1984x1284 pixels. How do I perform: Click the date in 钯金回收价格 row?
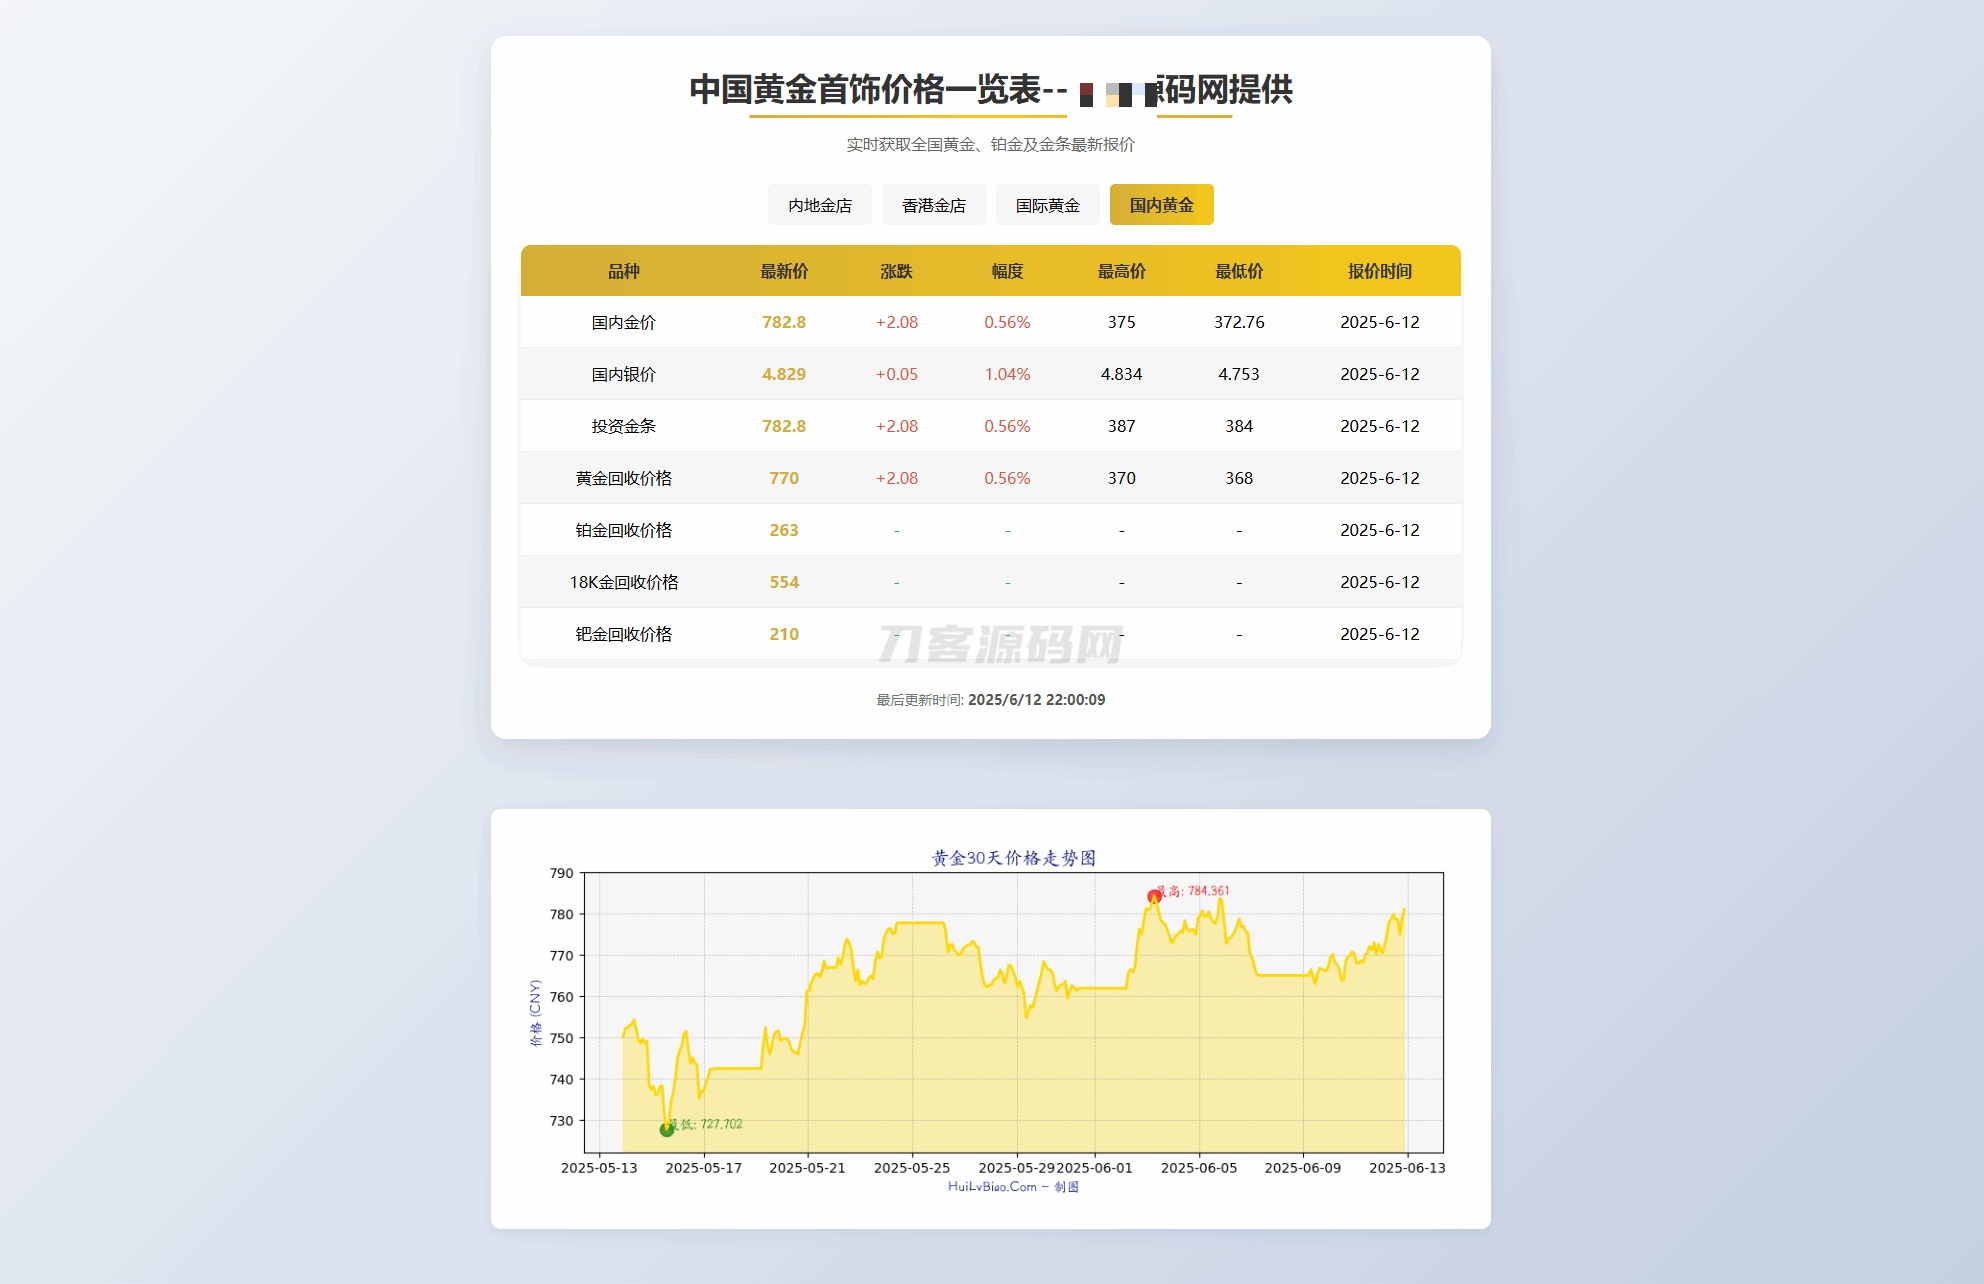1380,634
